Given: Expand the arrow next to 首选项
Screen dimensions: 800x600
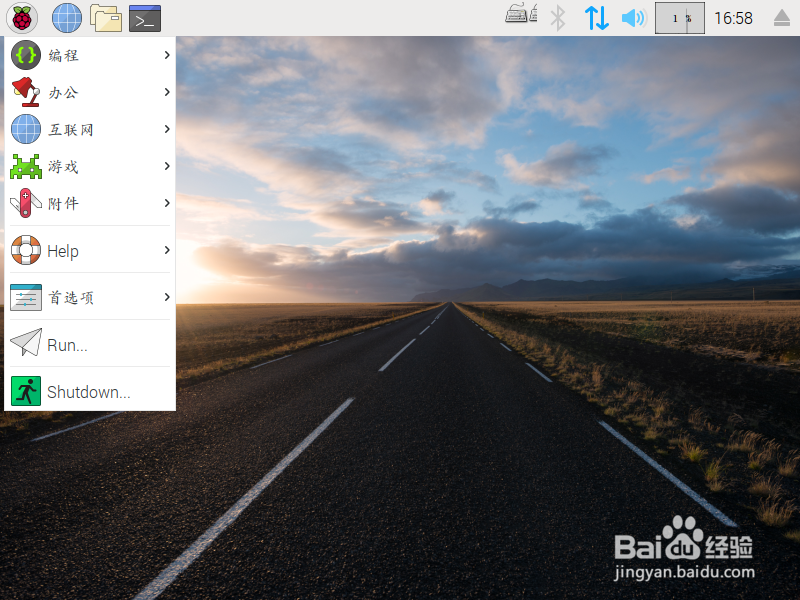Looking at the screenshot, I should (x=167, y=297).
